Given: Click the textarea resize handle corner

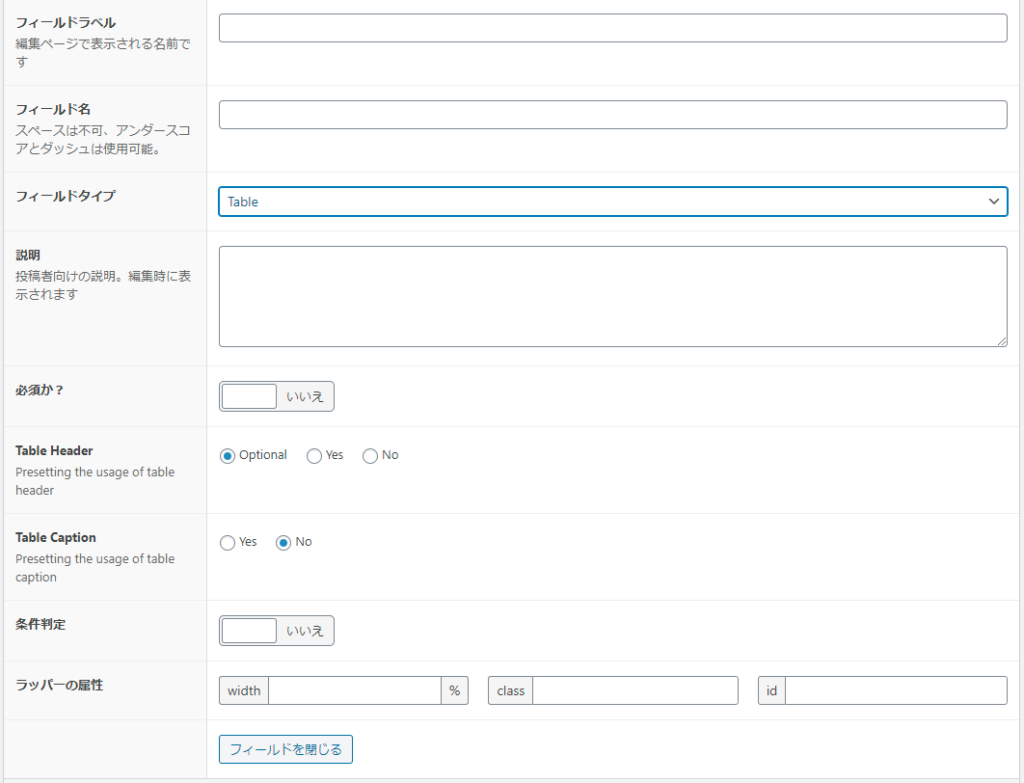Looking at the screenshot, I should (x=1004, y=342).
